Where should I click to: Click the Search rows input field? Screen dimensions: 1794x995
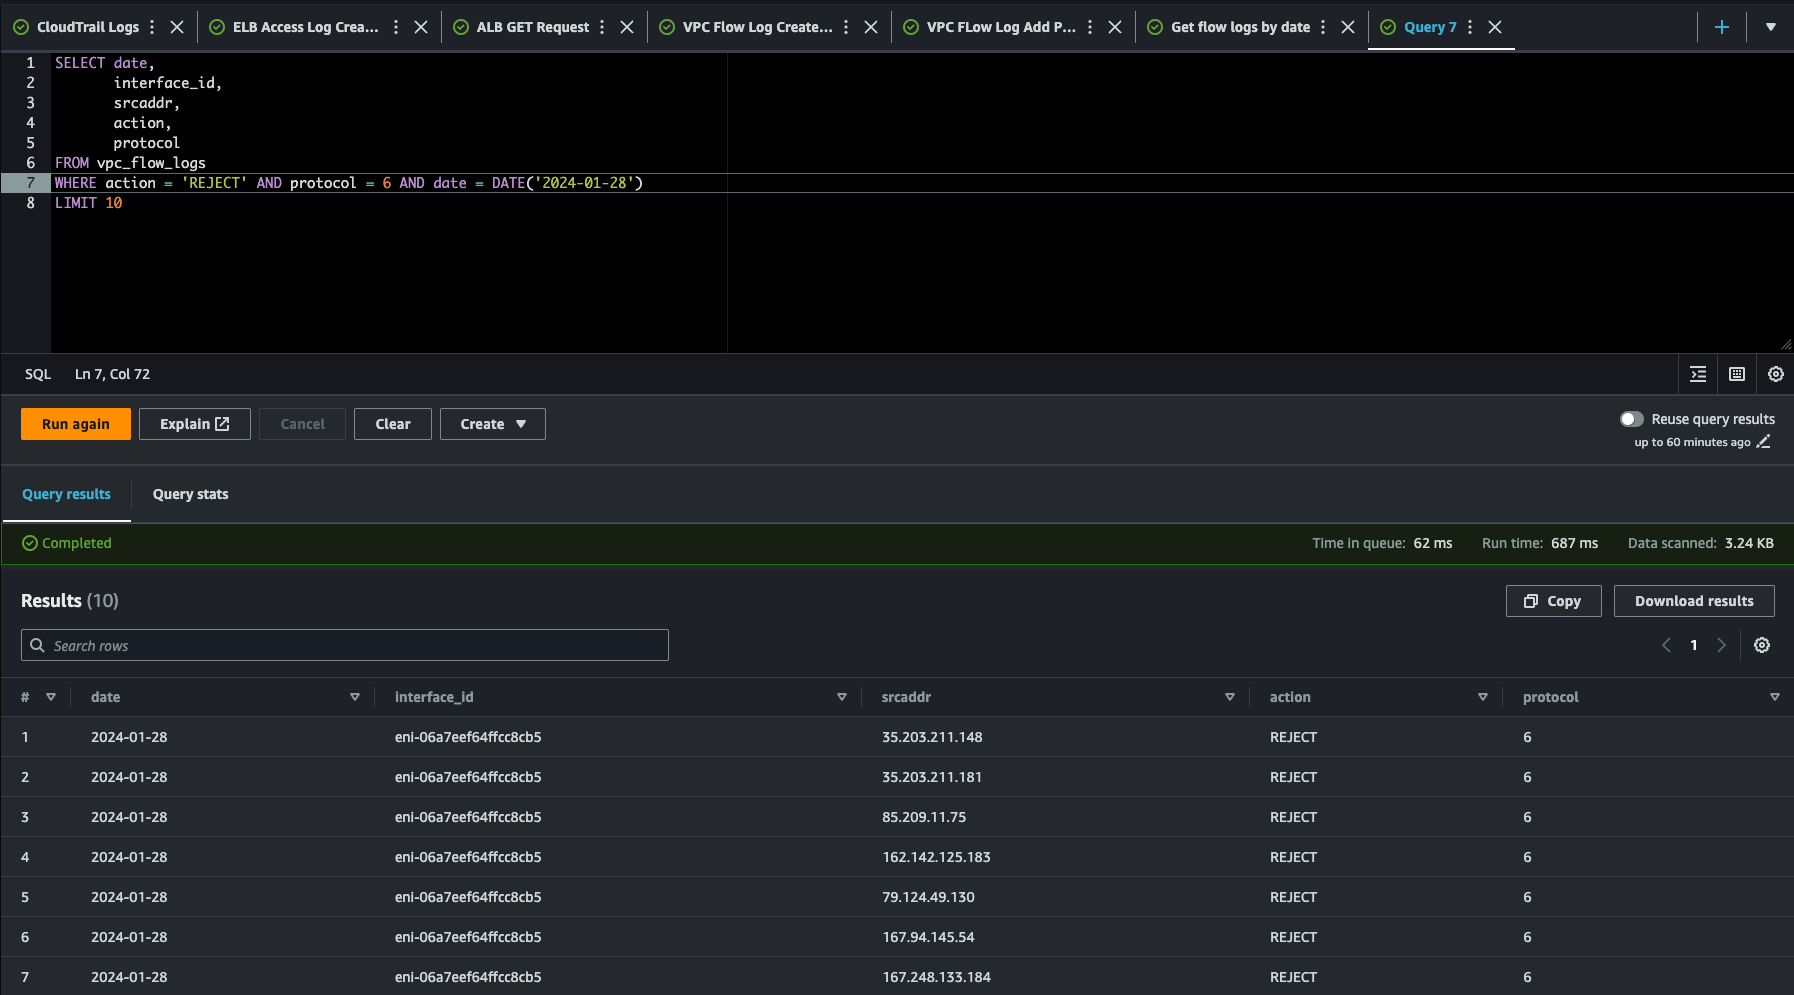click(x=345, y=645)
